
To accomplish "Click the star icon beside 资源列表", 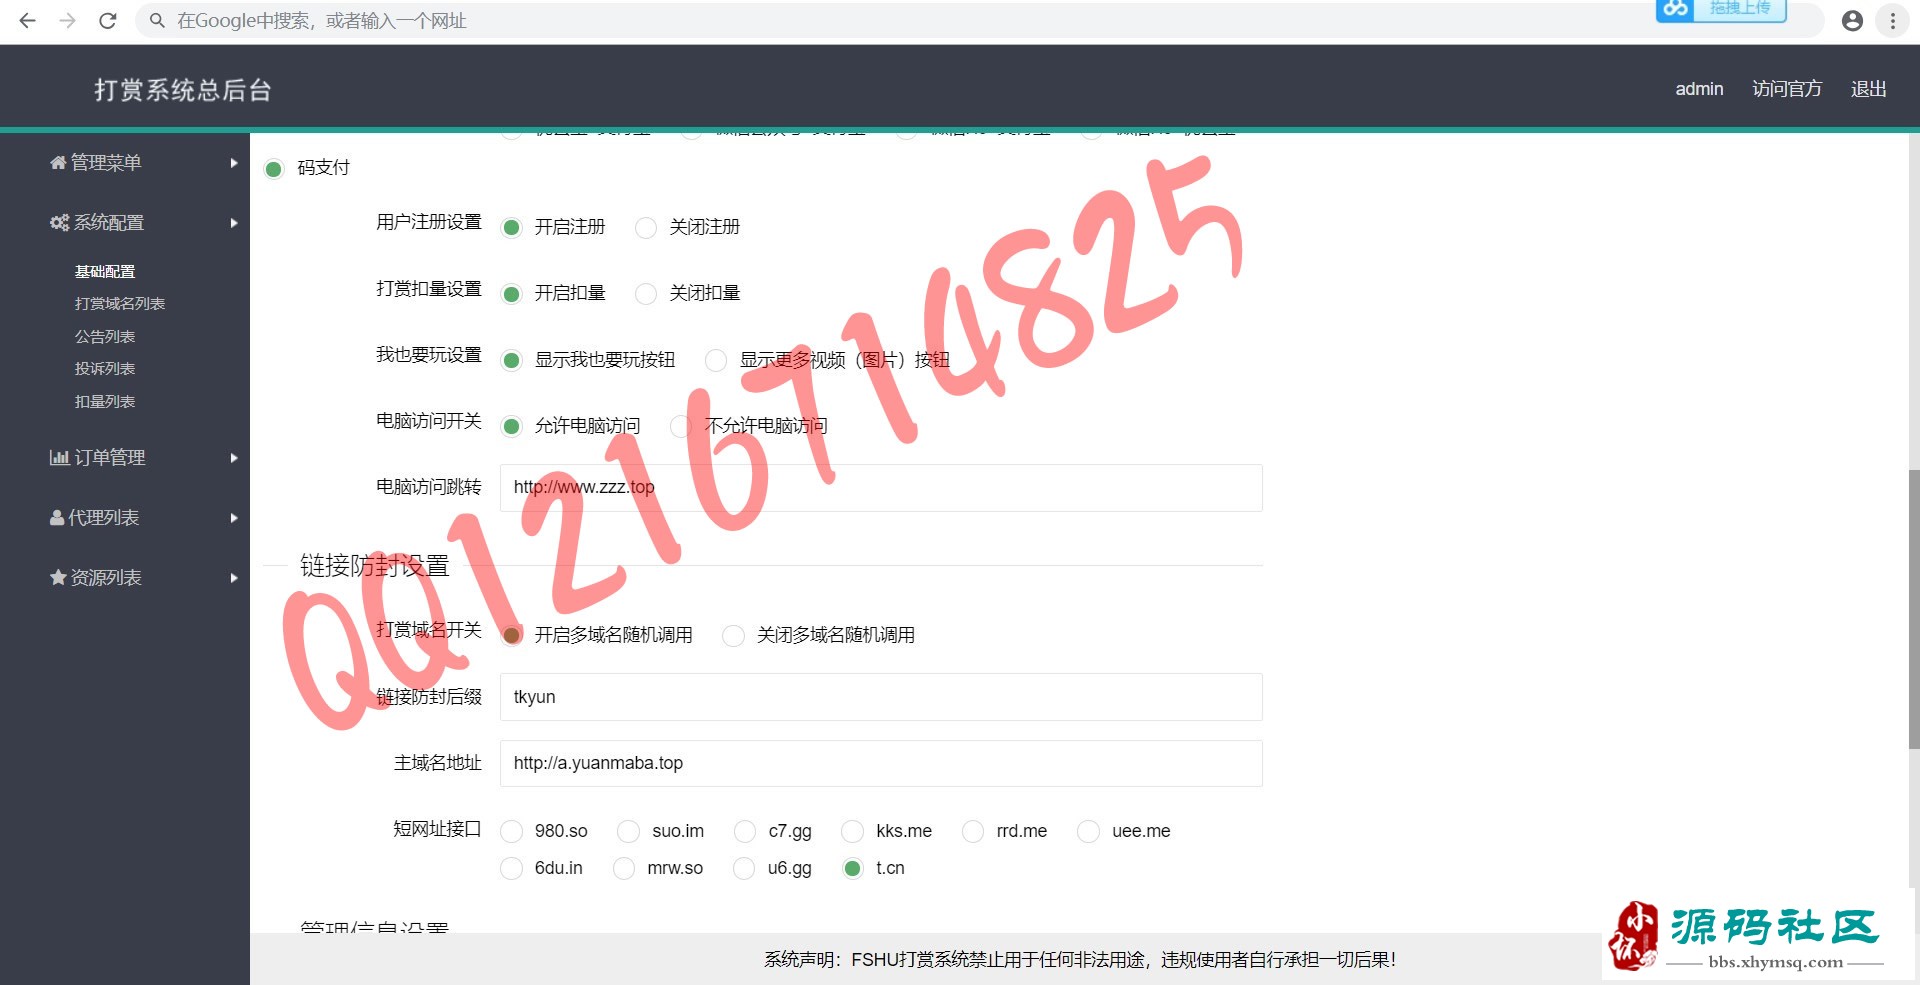I will click(58, 577).
